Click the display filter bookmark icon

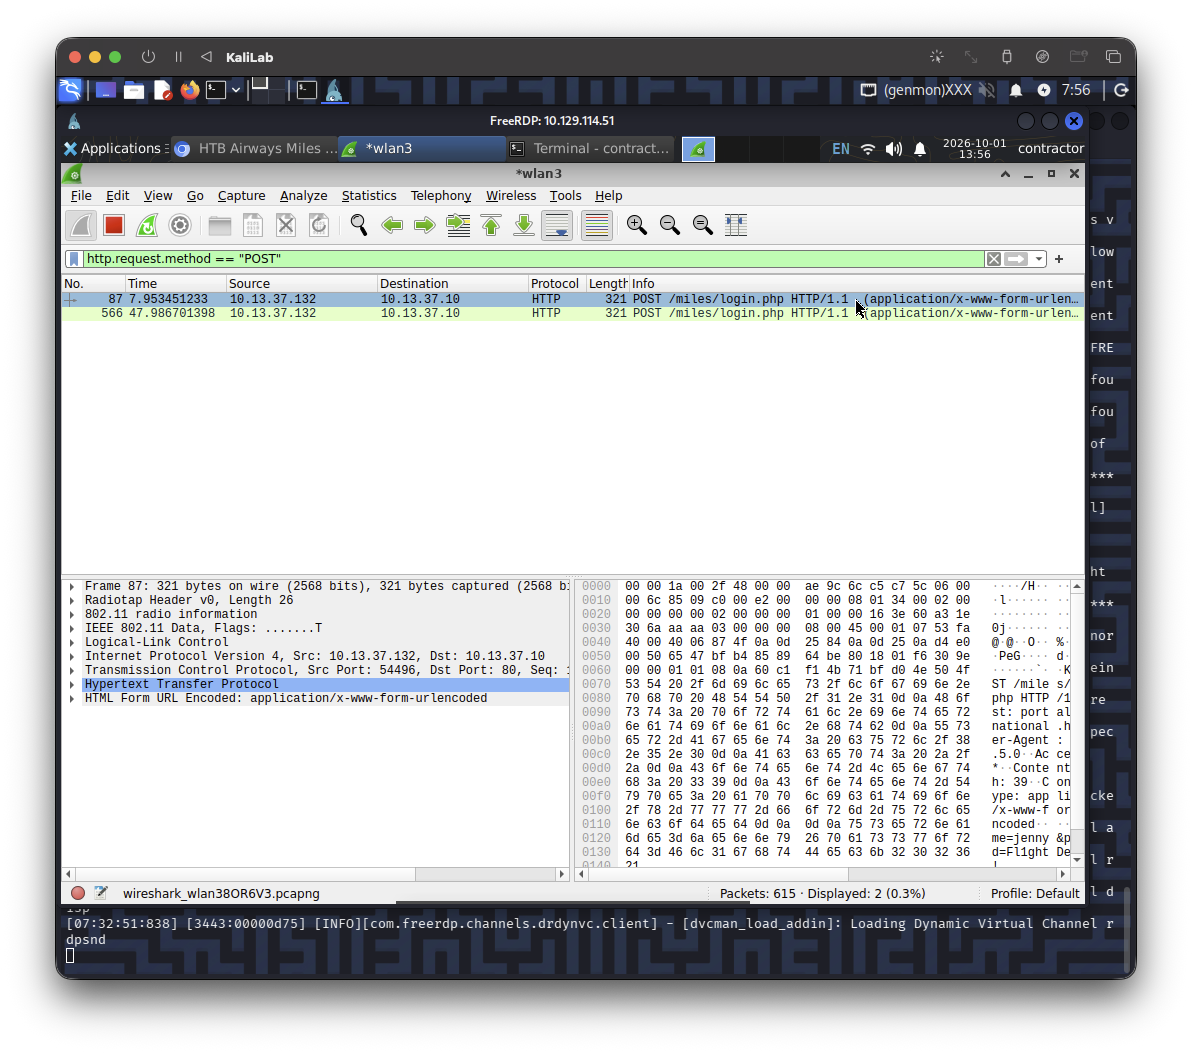click(x=74, y=259)
